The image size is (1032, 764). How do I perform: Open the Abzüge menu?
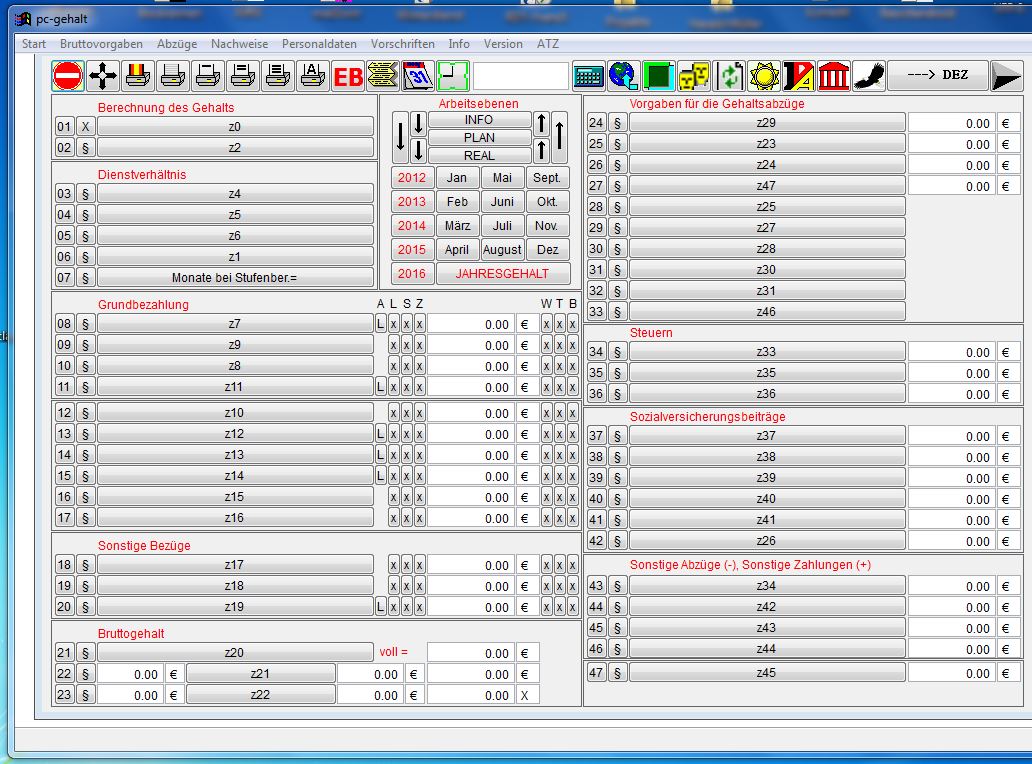[177, 44]
